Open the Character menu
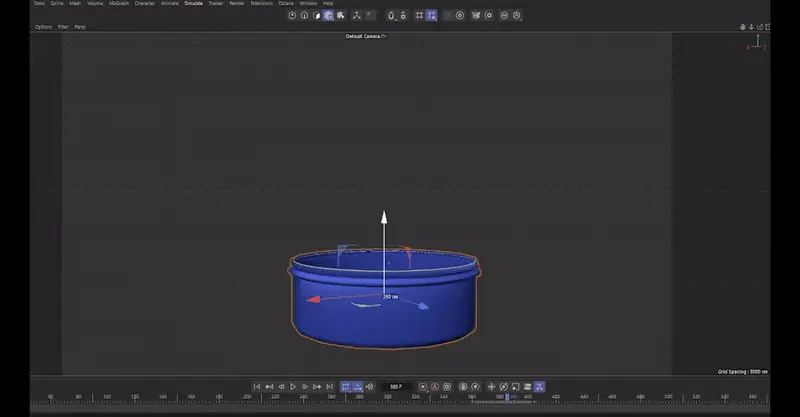This screenshot has height=417, width=800. pyautogui.click(x=144, y=3)
